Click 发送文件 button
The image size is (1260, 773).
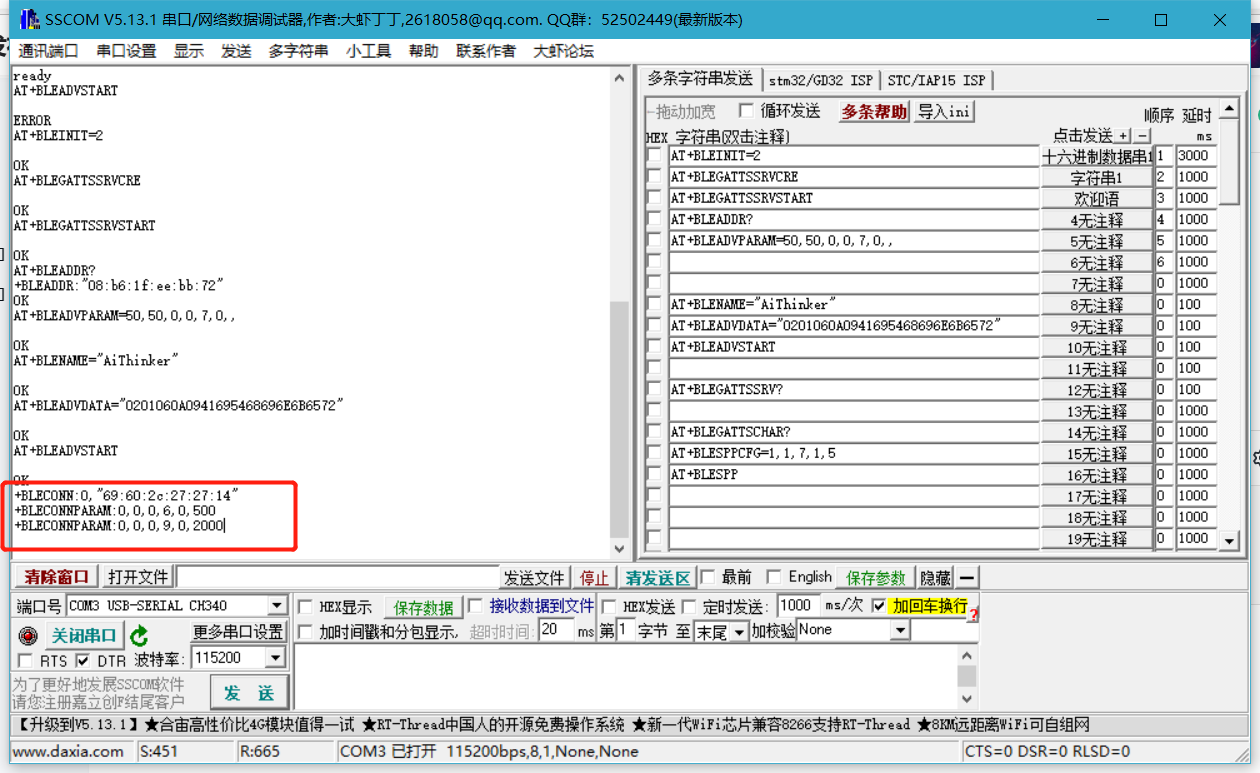pyautogui.click(x=534, y=578)
